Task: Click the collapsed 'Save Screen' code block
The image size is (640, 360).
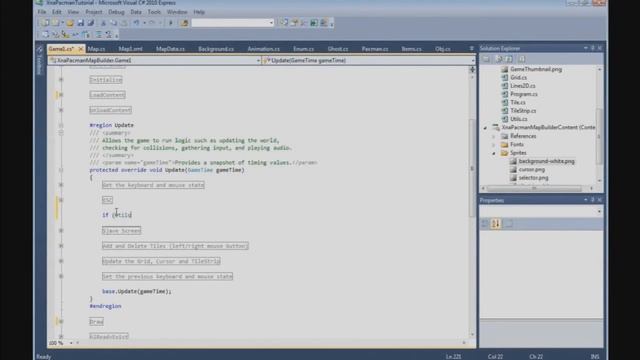Action: (121, 231)
